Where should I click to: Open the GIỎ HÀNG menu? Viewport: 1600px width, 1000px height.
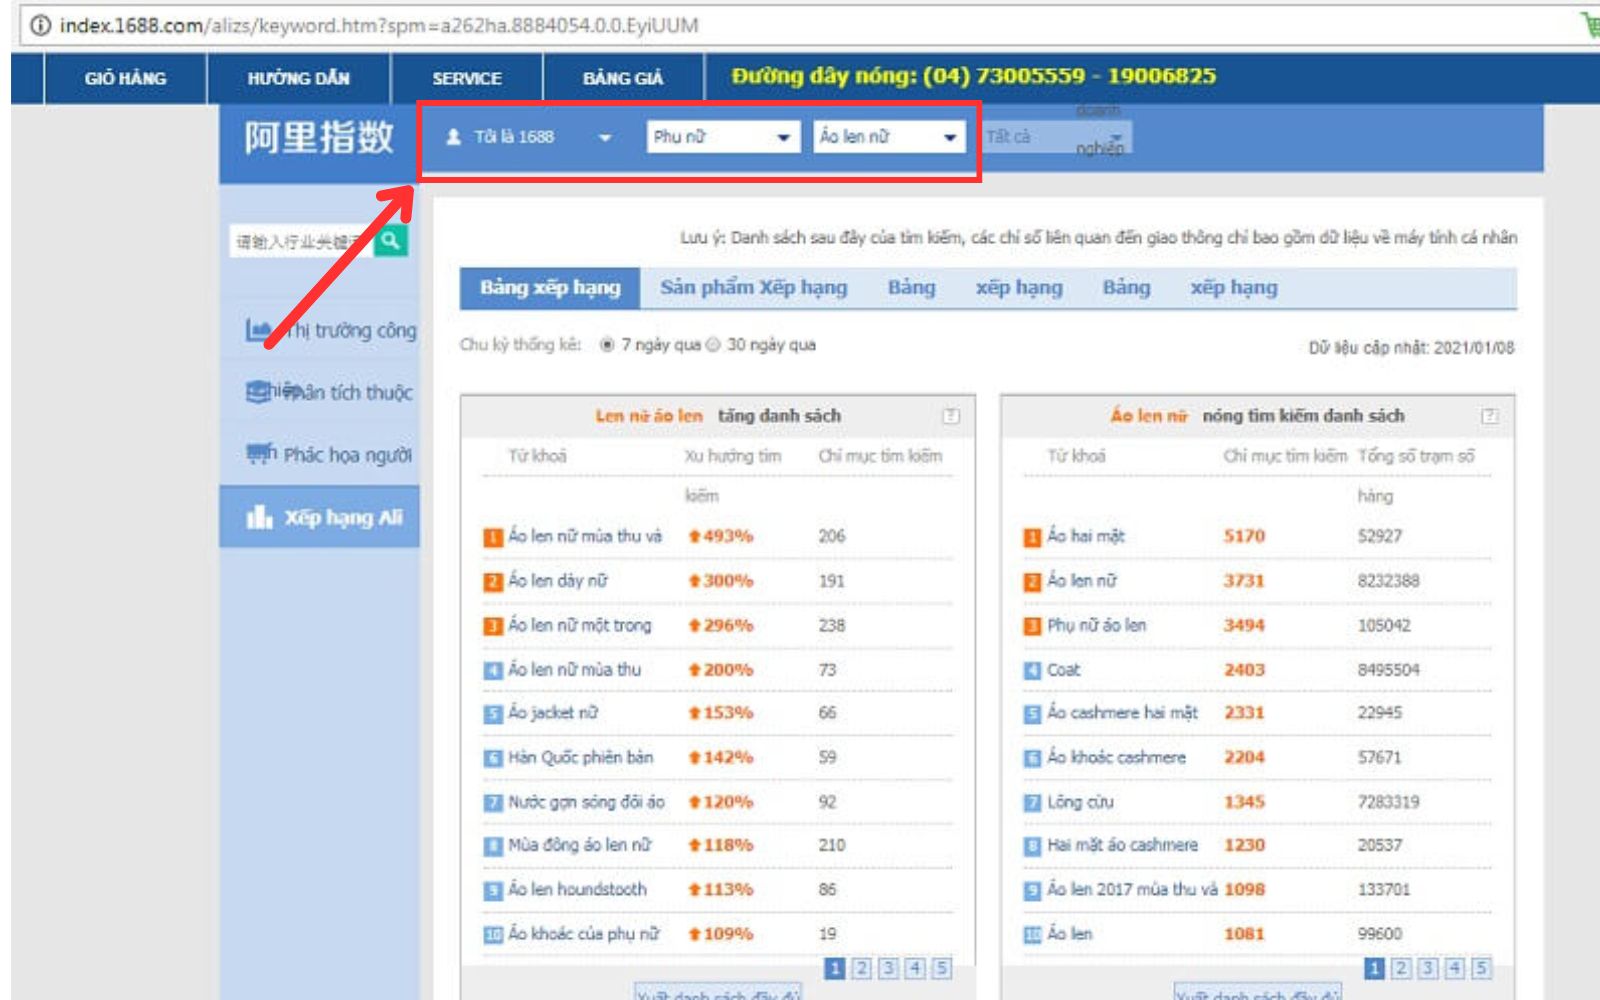point(125,78)
